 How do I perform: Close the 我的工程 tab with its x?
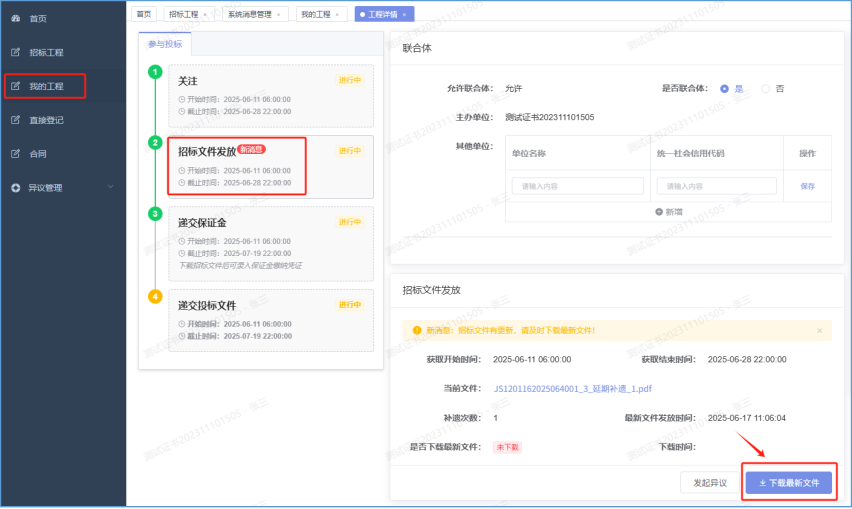[337, 15]
